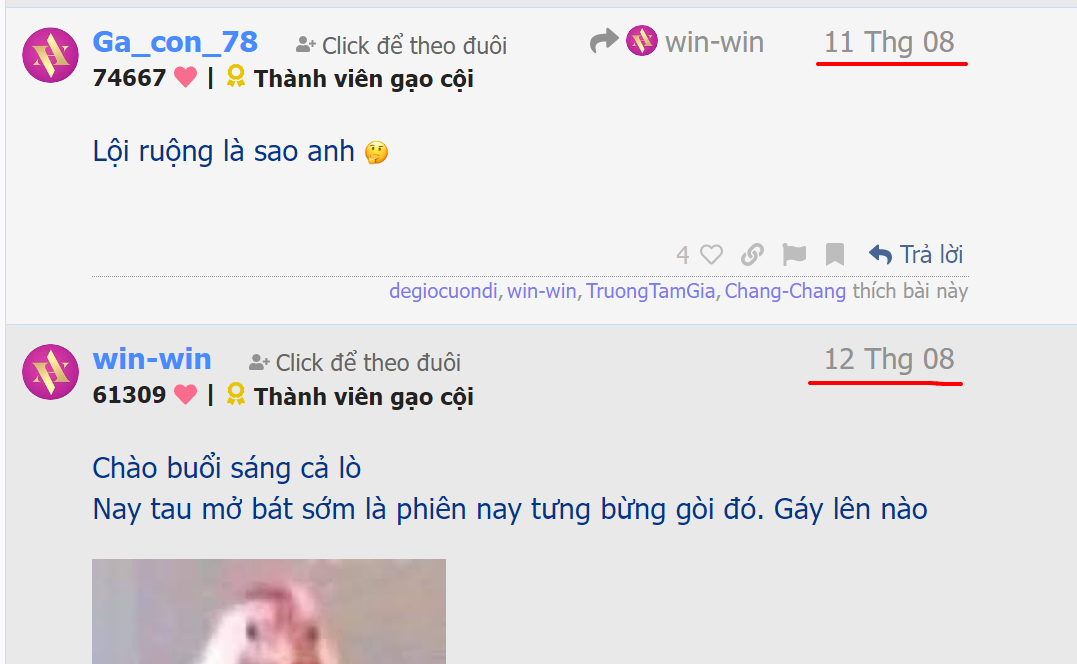Open Ga_con_78 username profile link
Image resolution: width=1077 pixels, height=664 pixels.
[175, 42]
